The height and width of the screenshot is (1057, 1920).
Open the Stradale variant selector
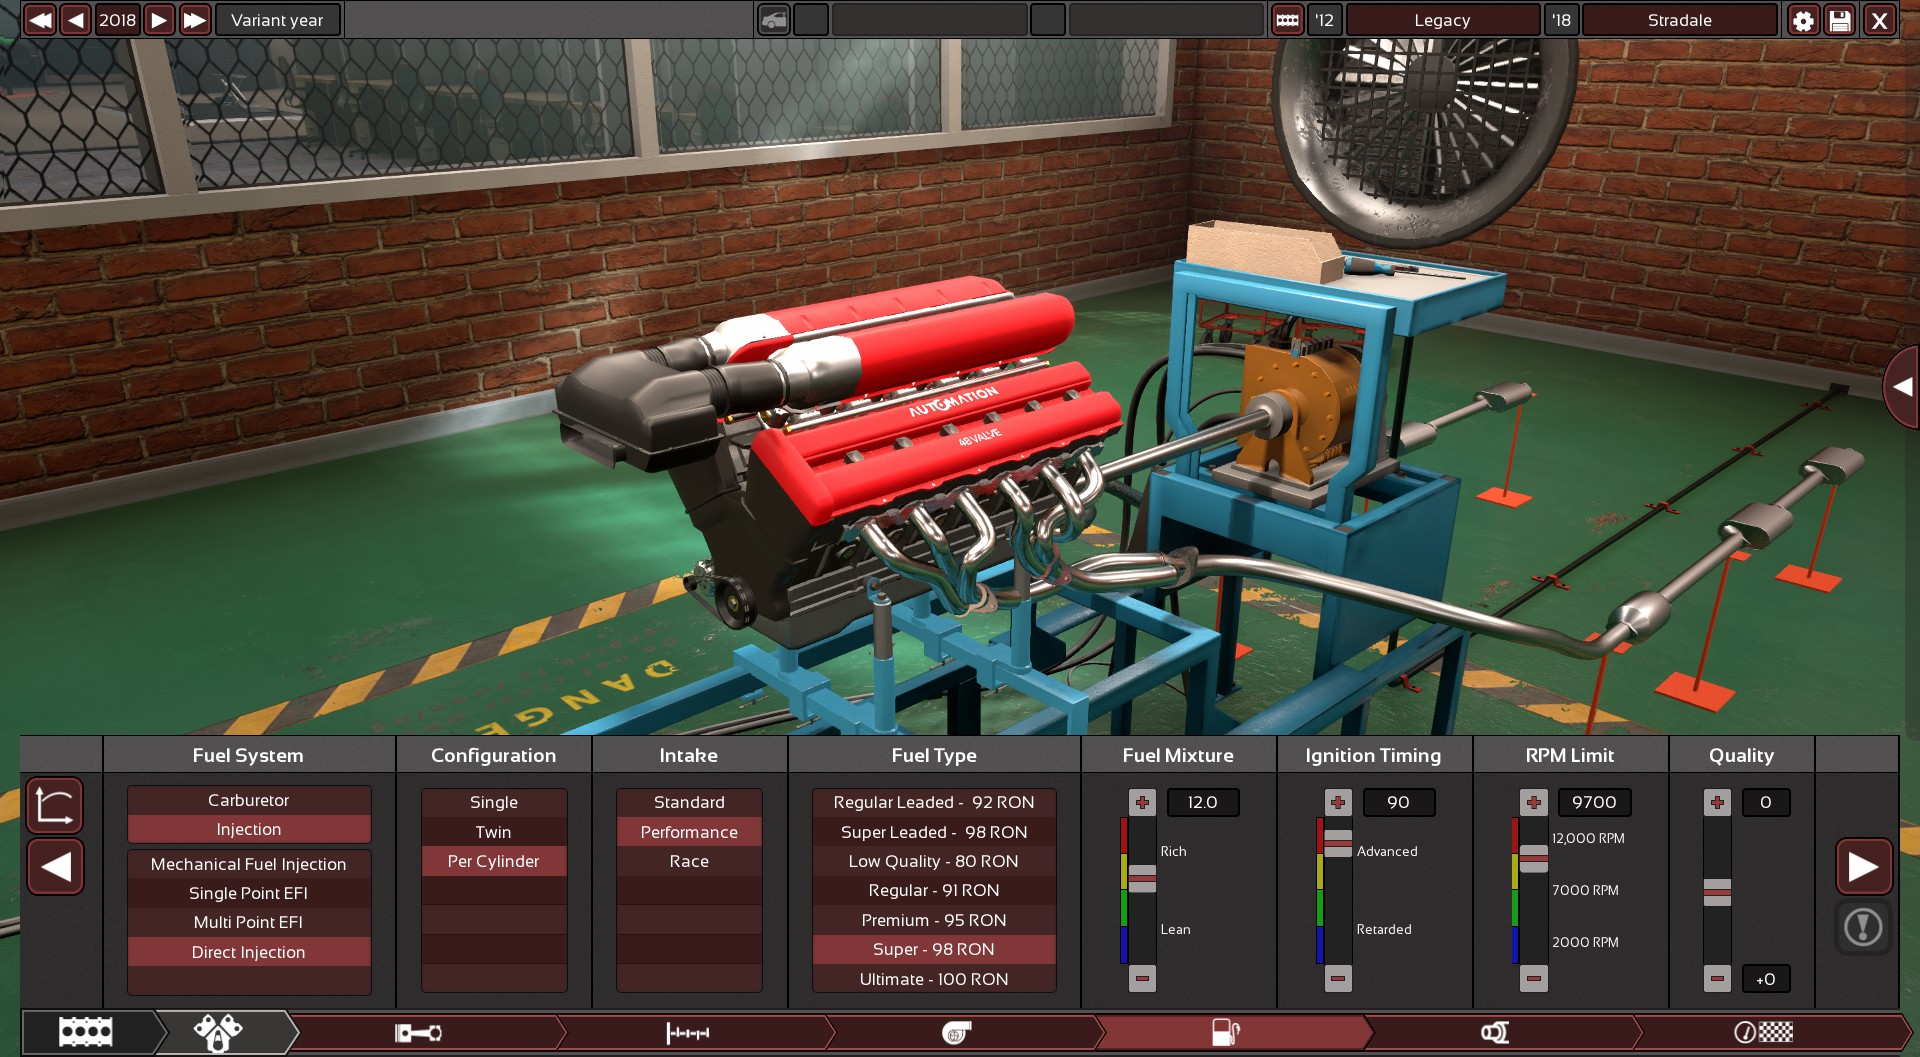(1679, 20)
